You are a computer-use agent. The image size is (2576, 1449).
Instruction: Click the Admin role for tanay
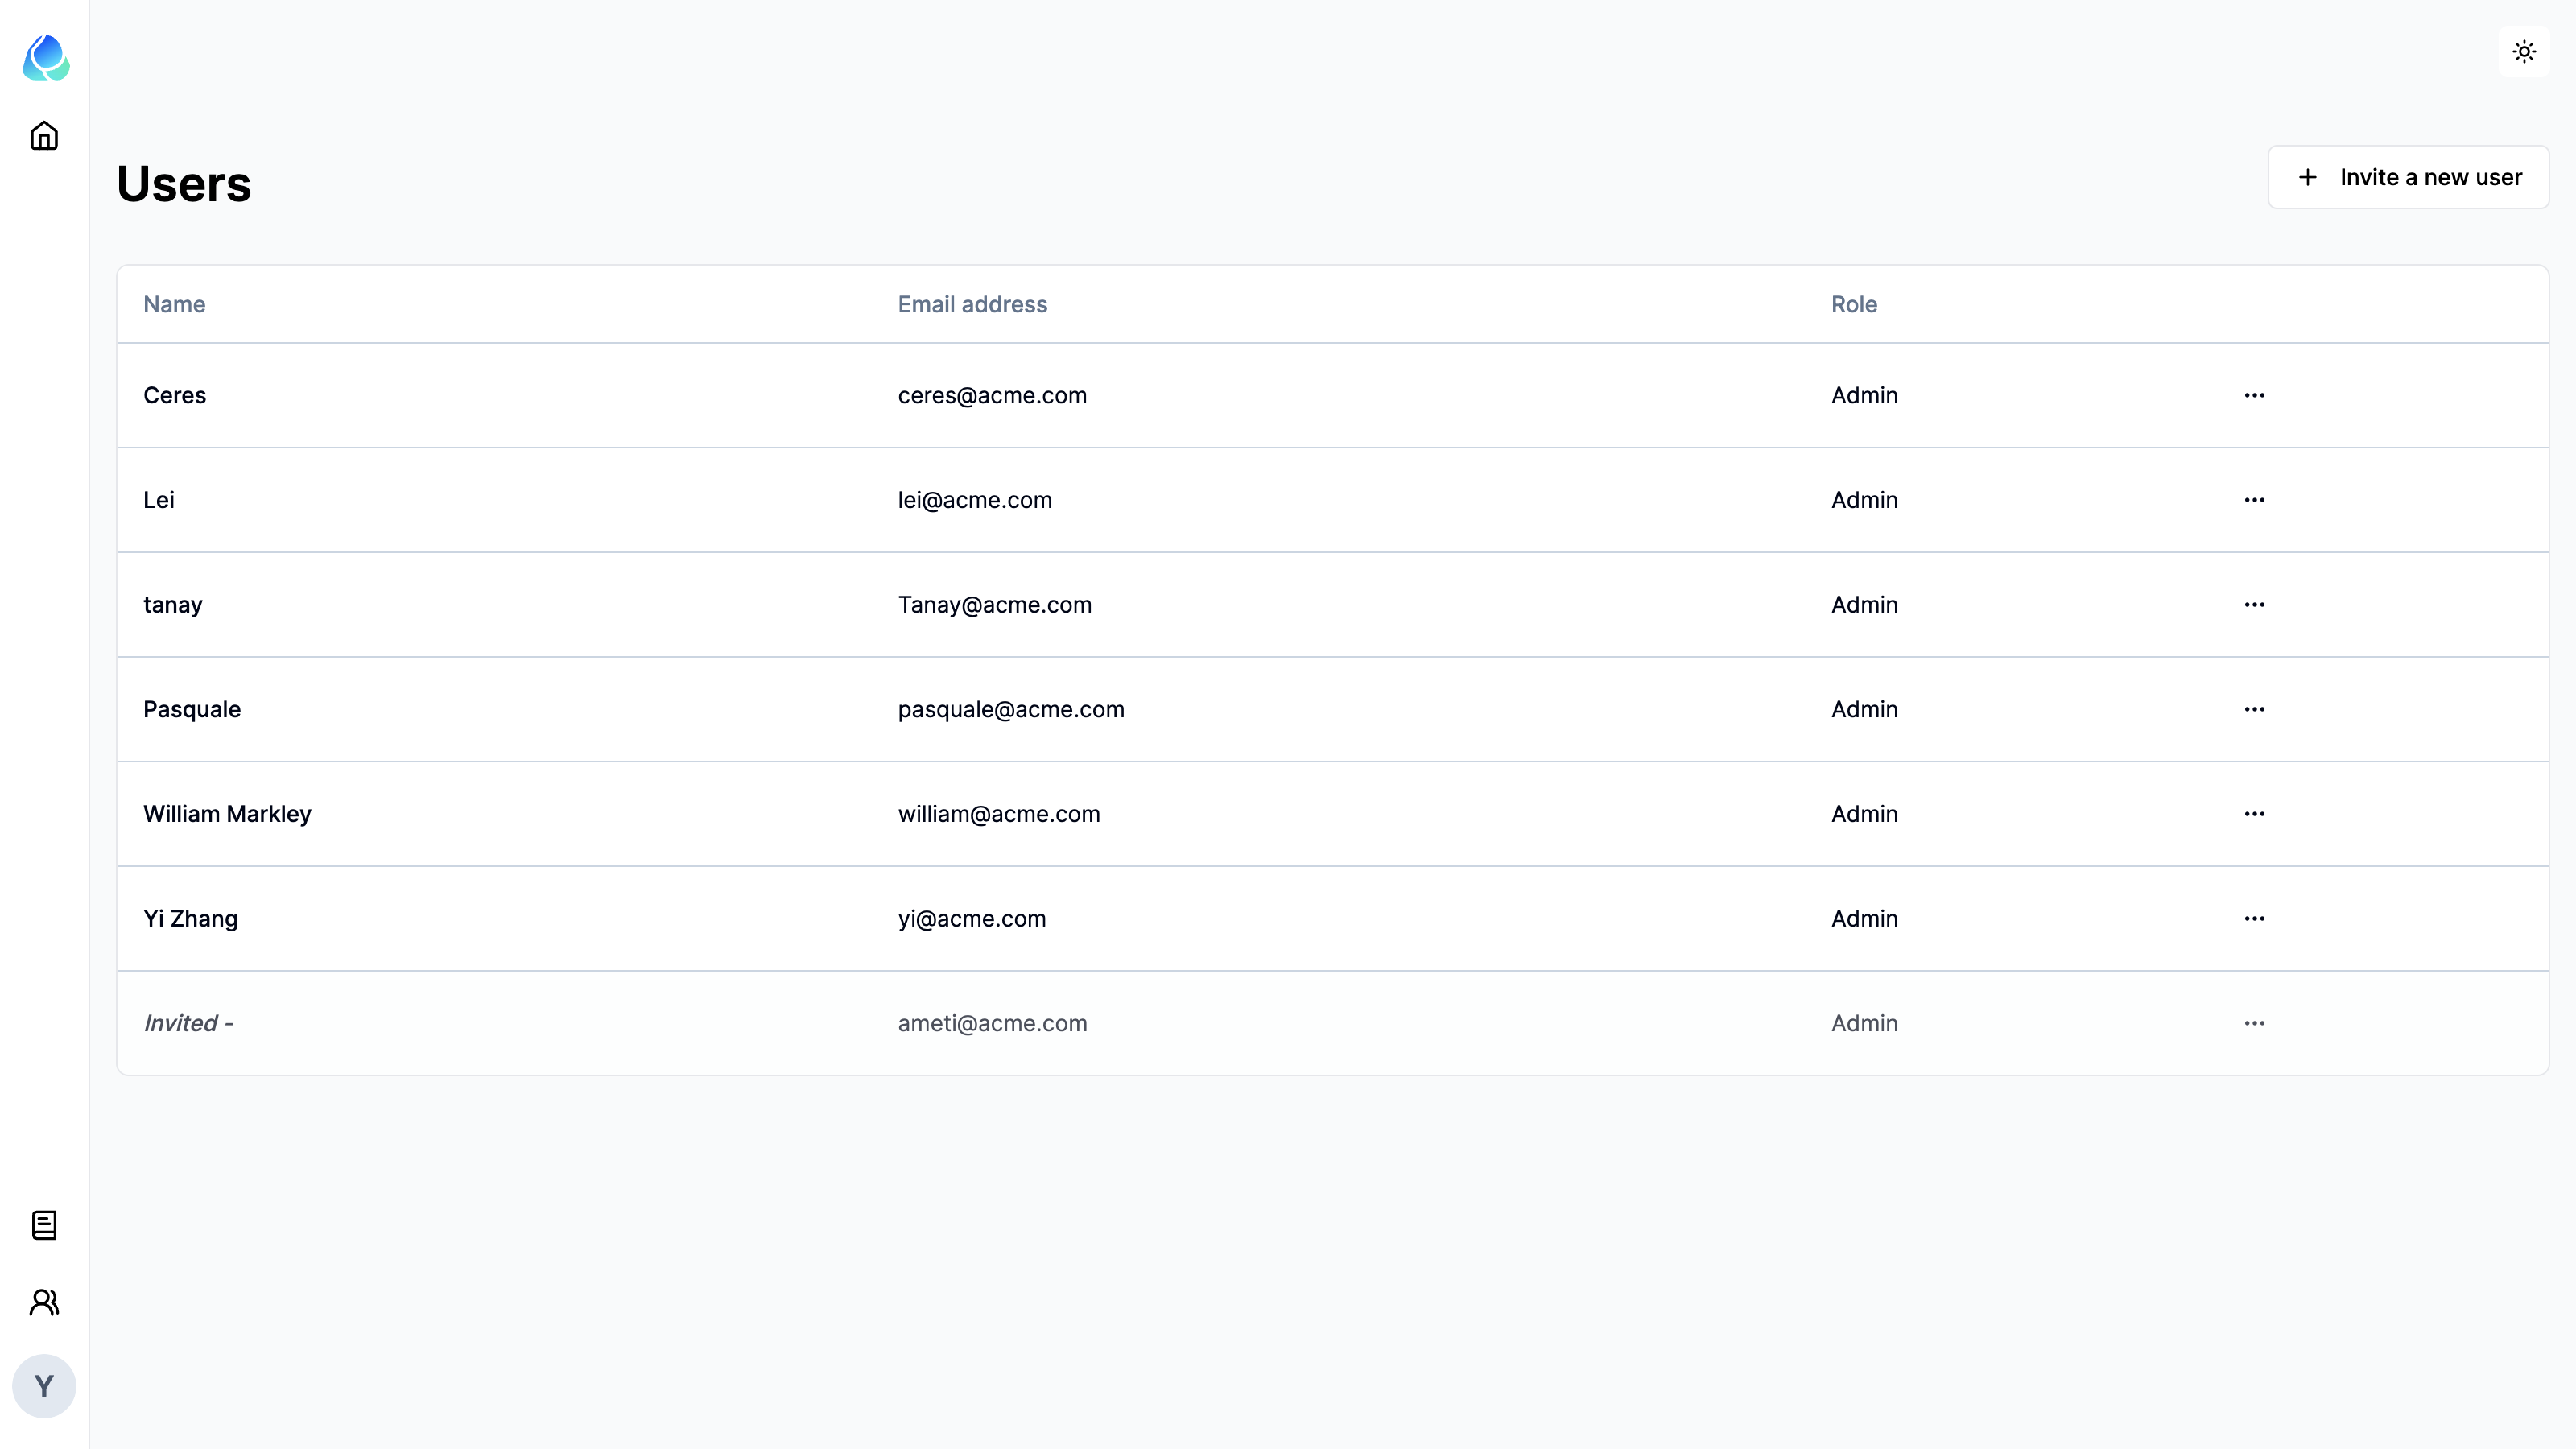1864,605
